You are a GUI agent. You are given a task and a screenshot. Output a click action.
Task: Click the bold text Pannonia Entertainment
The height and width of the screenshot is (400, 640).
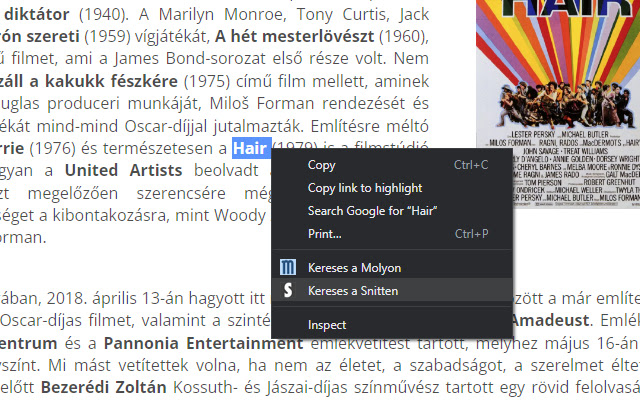pos(203,343)
